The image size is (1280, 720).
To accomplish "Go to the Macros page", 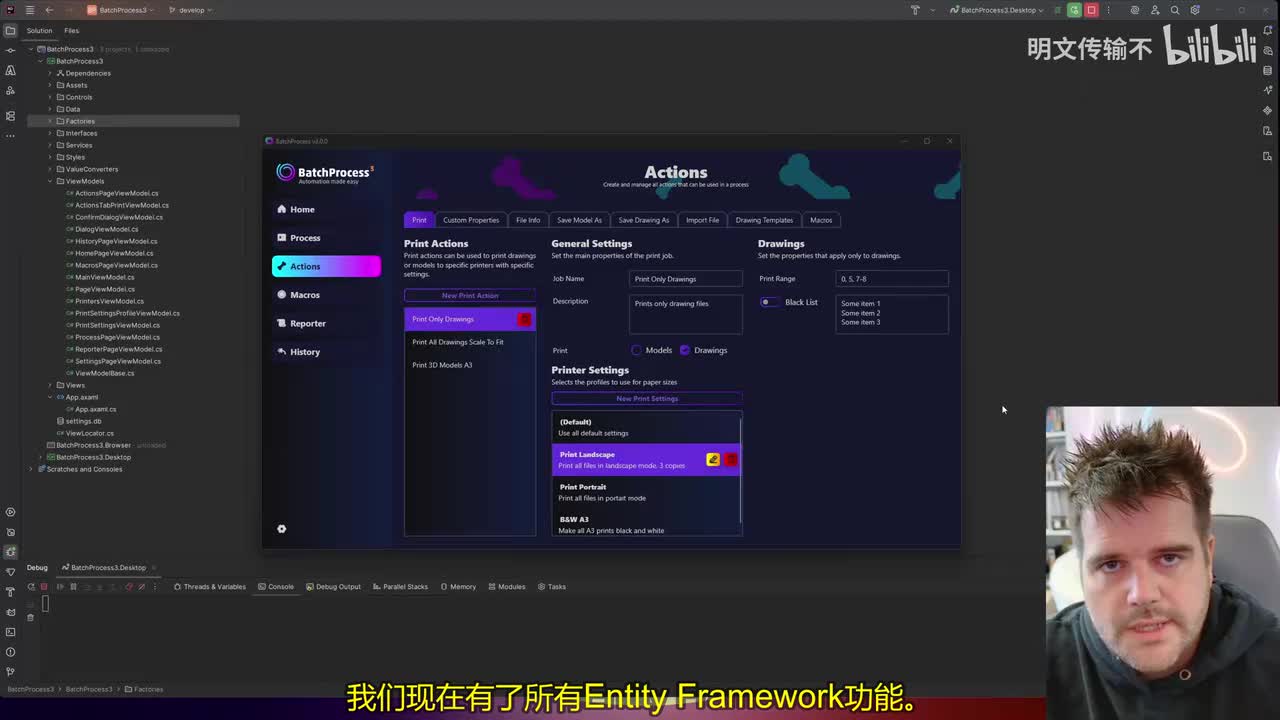I will [326, 295].
